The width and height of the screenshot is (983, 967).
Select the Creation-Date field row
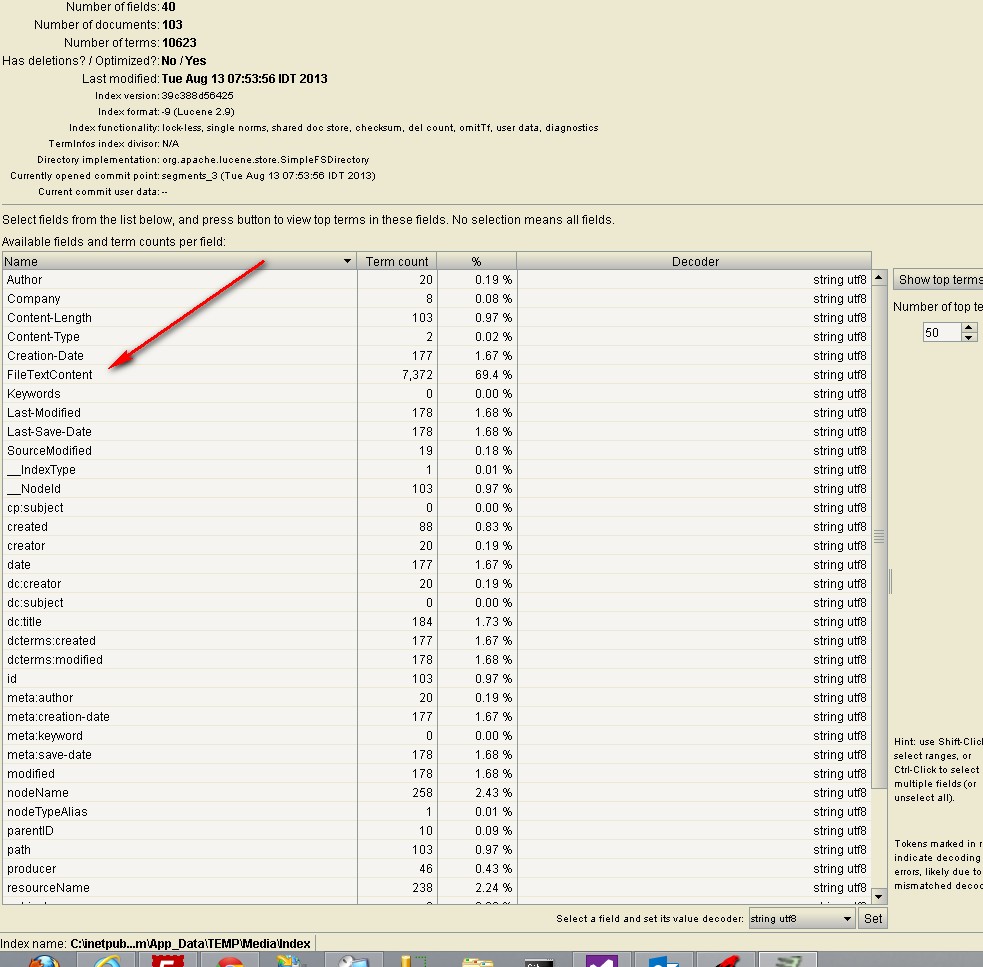tap(436, 356)
